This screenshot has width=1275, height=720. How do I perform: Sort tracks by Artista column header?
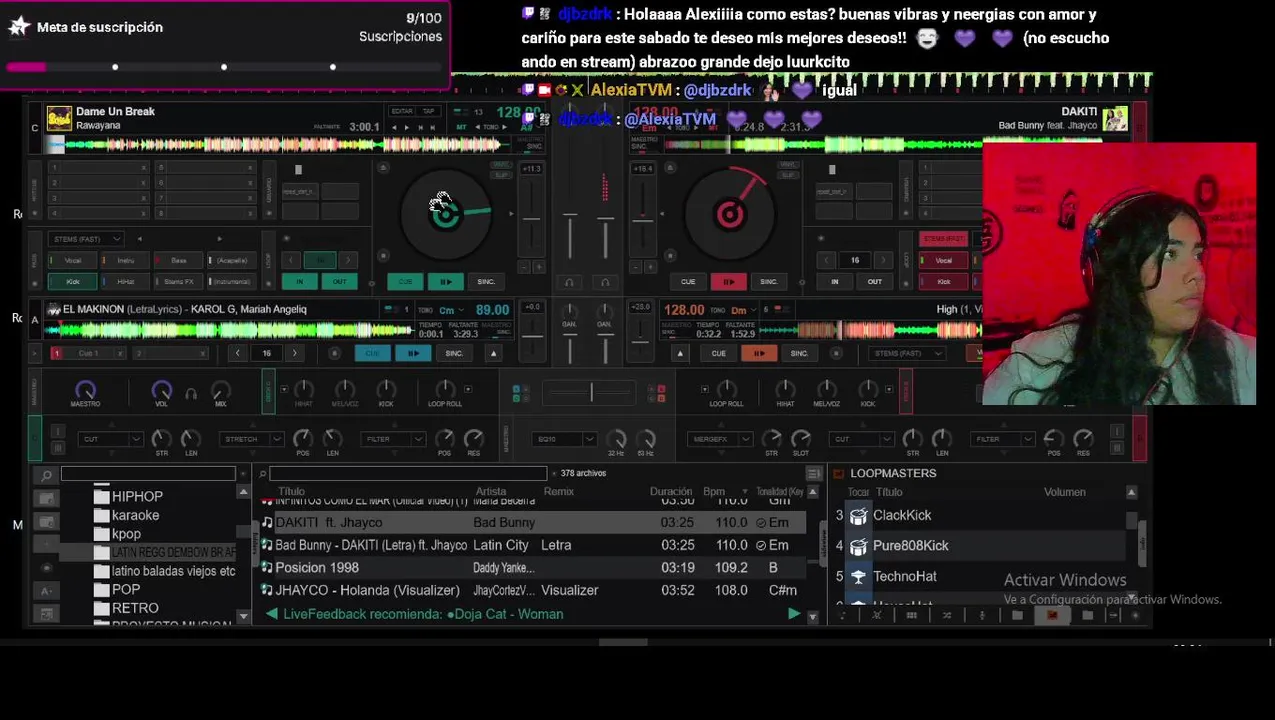(x=491, y=492)
